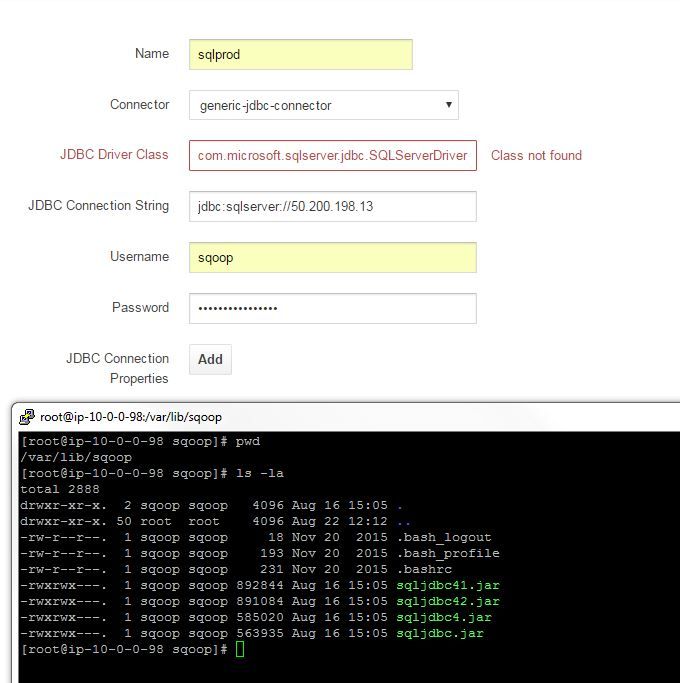Click the sqljdbc.jar file name in terminal
The height and width of the screenshot is (683, 680).
pyautogui.click(x=440, y=633)
